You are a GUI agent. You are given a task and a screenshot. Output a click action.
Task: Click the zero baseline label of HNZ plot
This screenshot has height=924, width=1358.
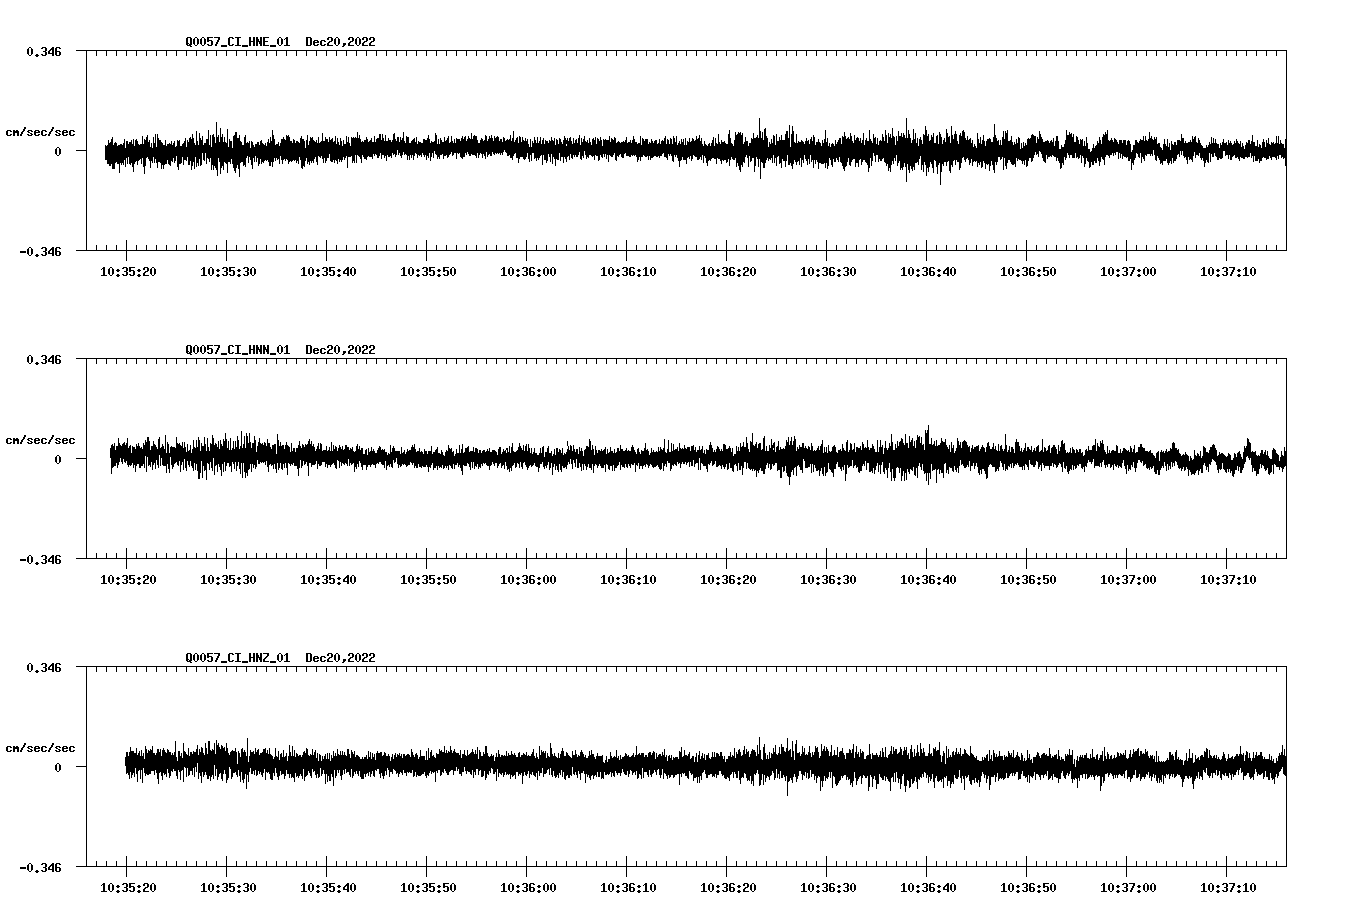click(x=58, y=767)
